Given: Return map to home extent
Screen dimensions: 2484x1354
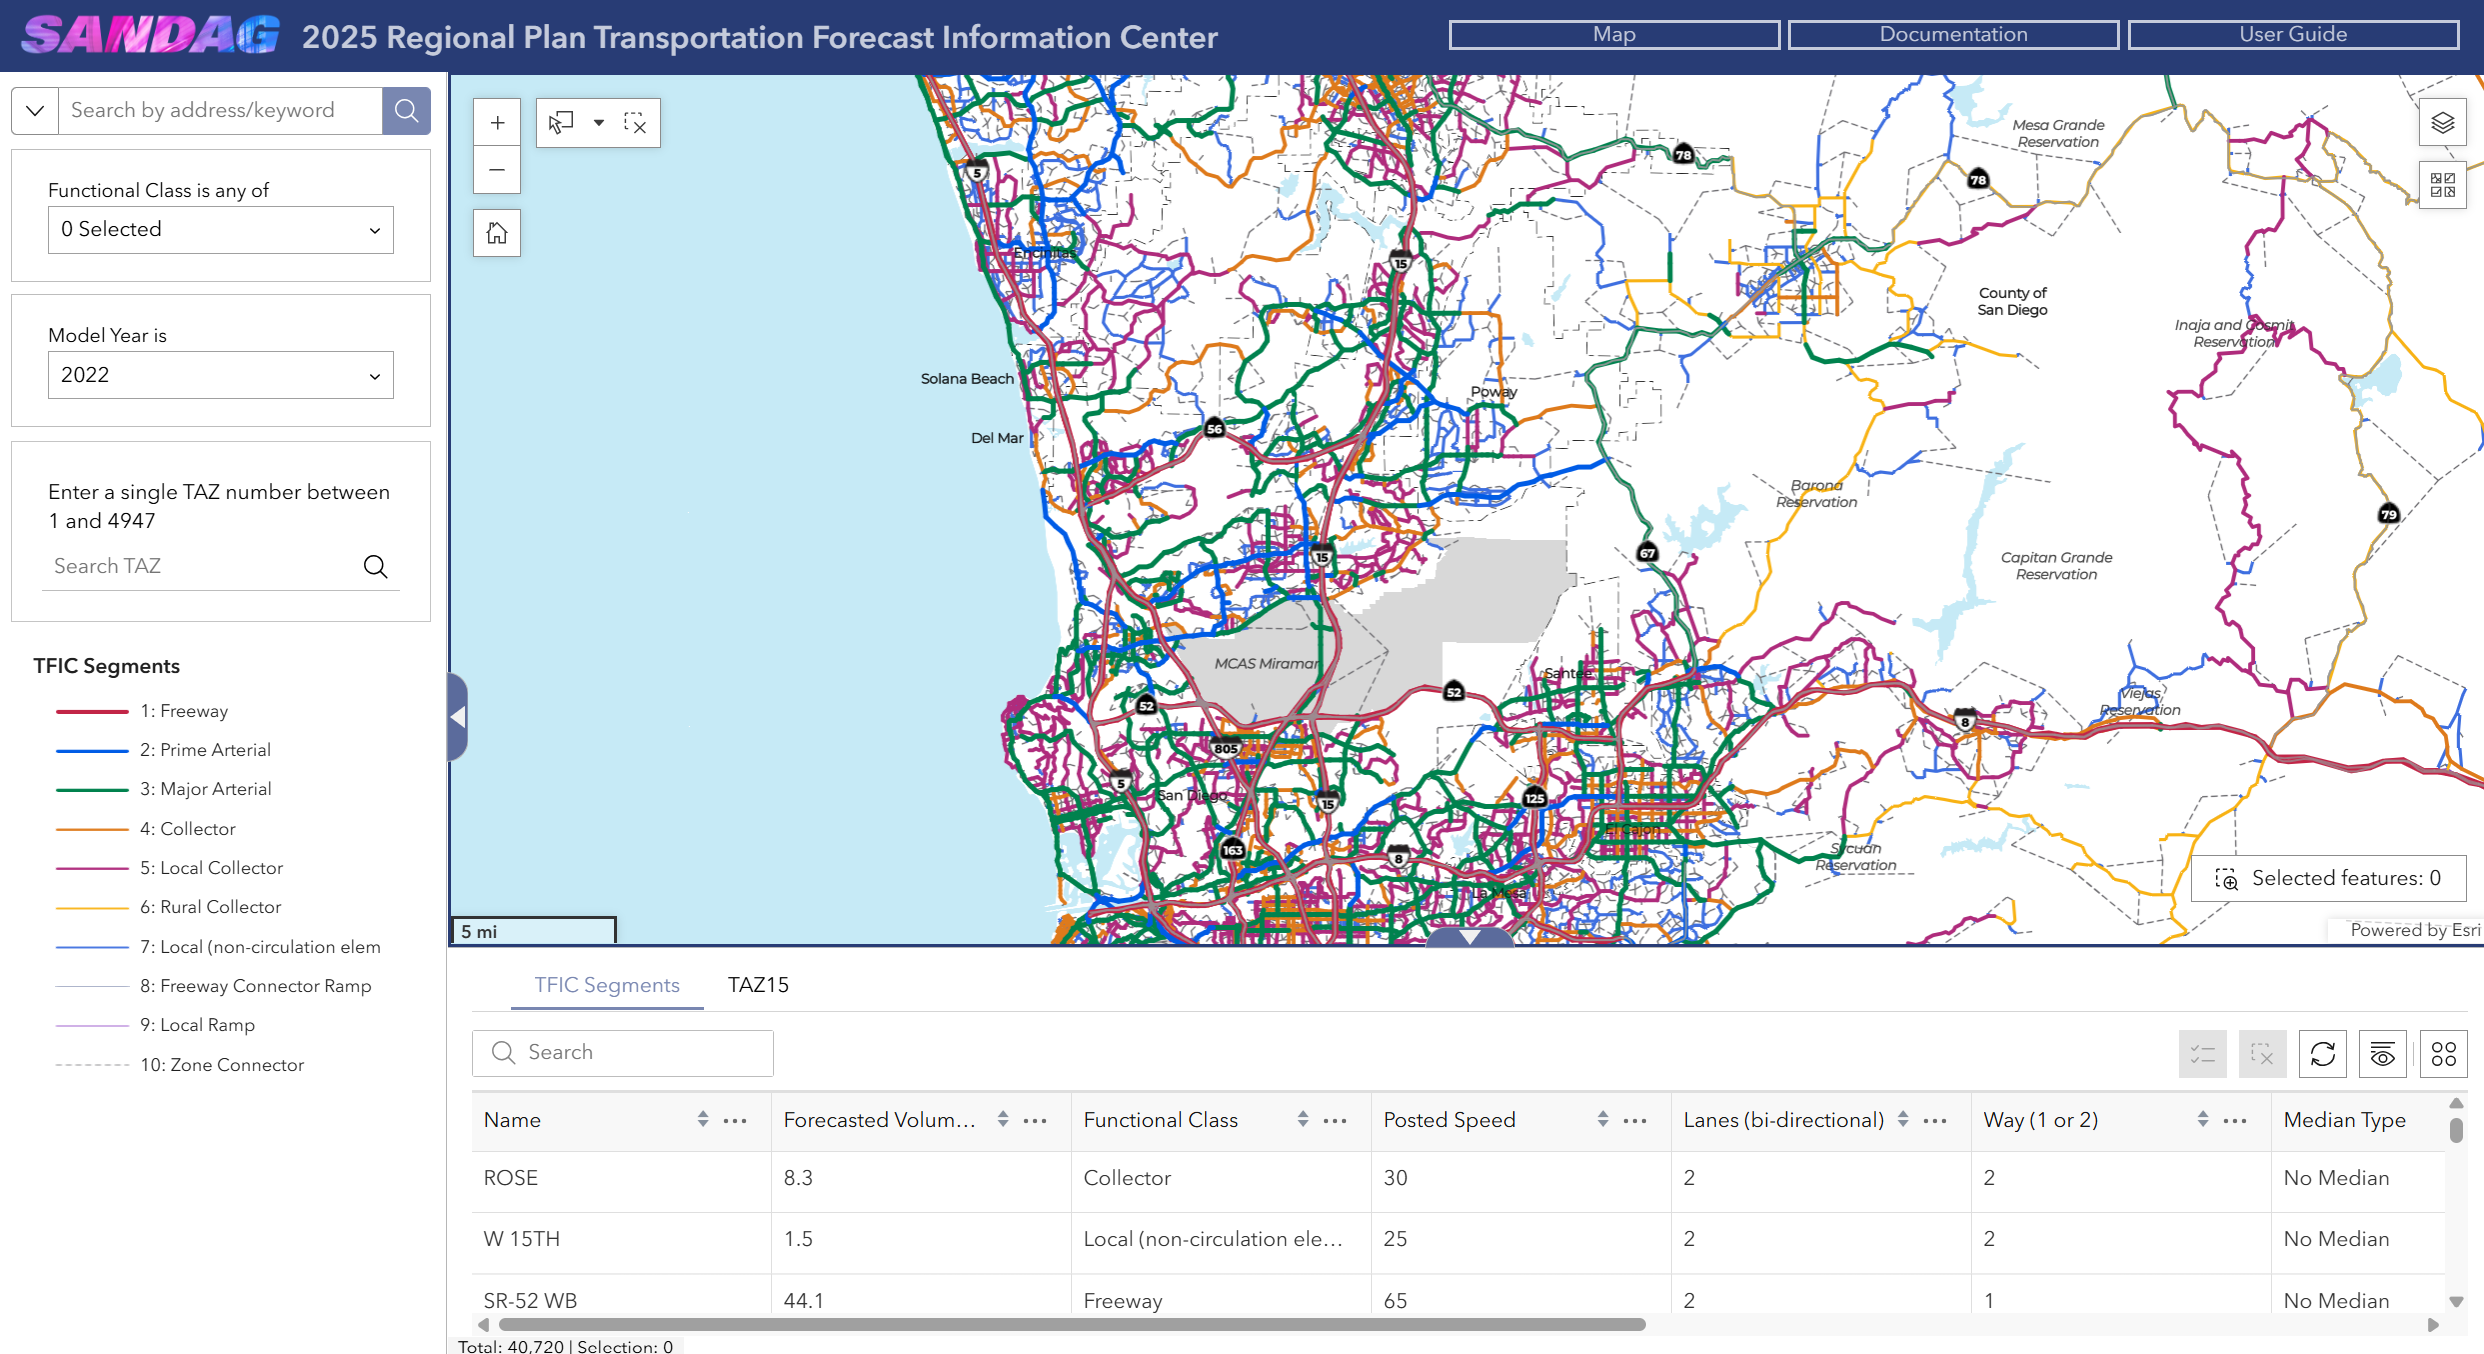Looking at the screenshot, I should [x=497, y=234].
